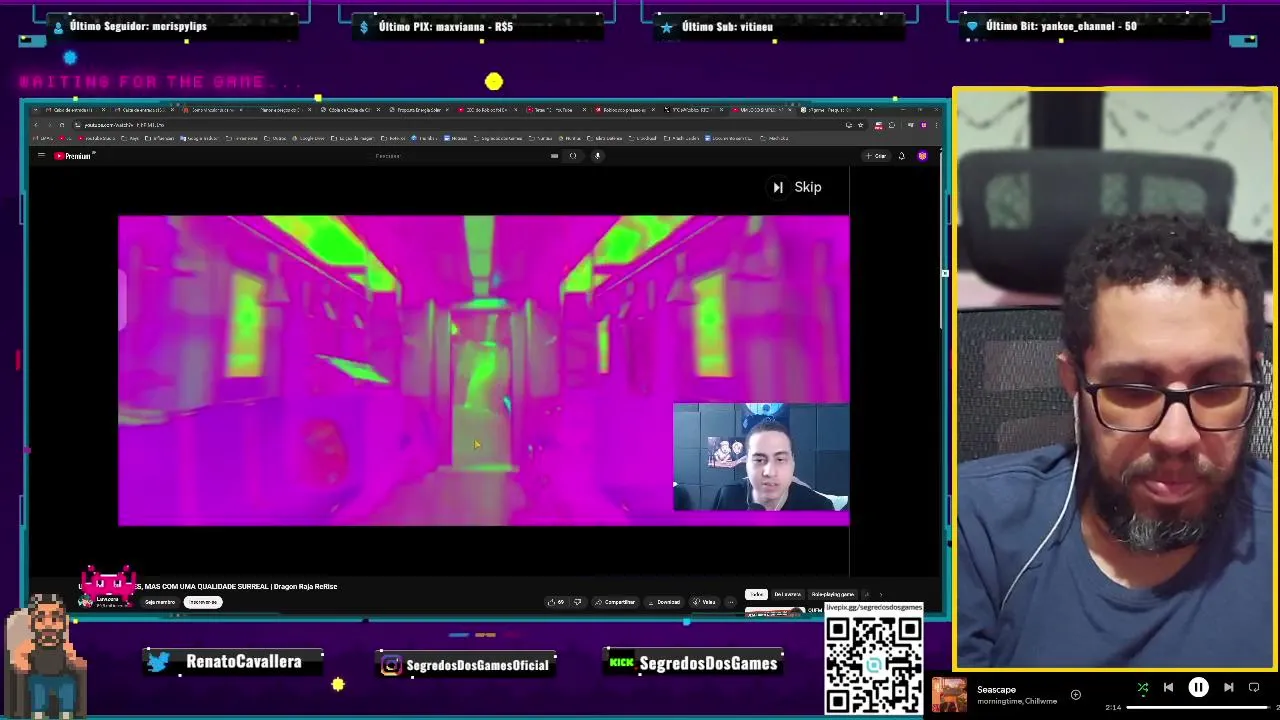The width and height of the screenshot is (1280, 720).
Task: Toggle Spotify shuffle
Action: click(1143, 688)
